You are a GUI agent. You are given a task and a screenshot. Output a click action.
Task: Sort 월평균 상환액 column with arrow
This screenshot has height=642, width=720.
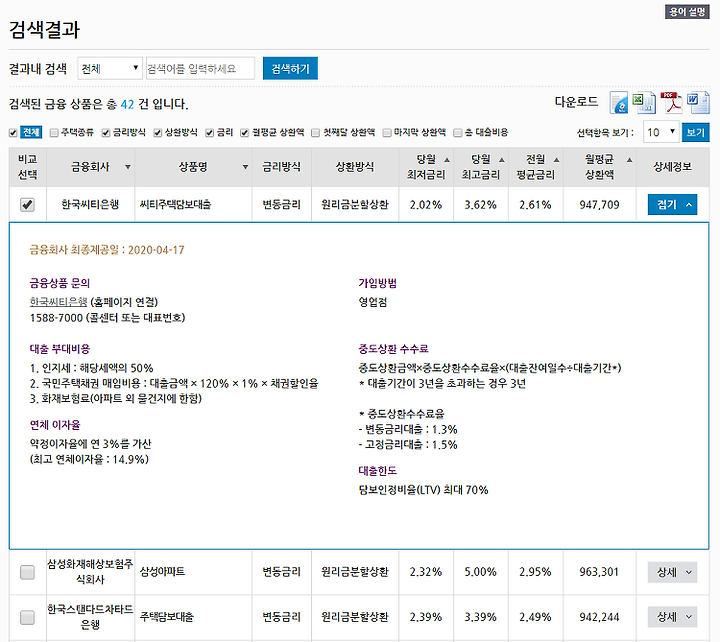630,160
